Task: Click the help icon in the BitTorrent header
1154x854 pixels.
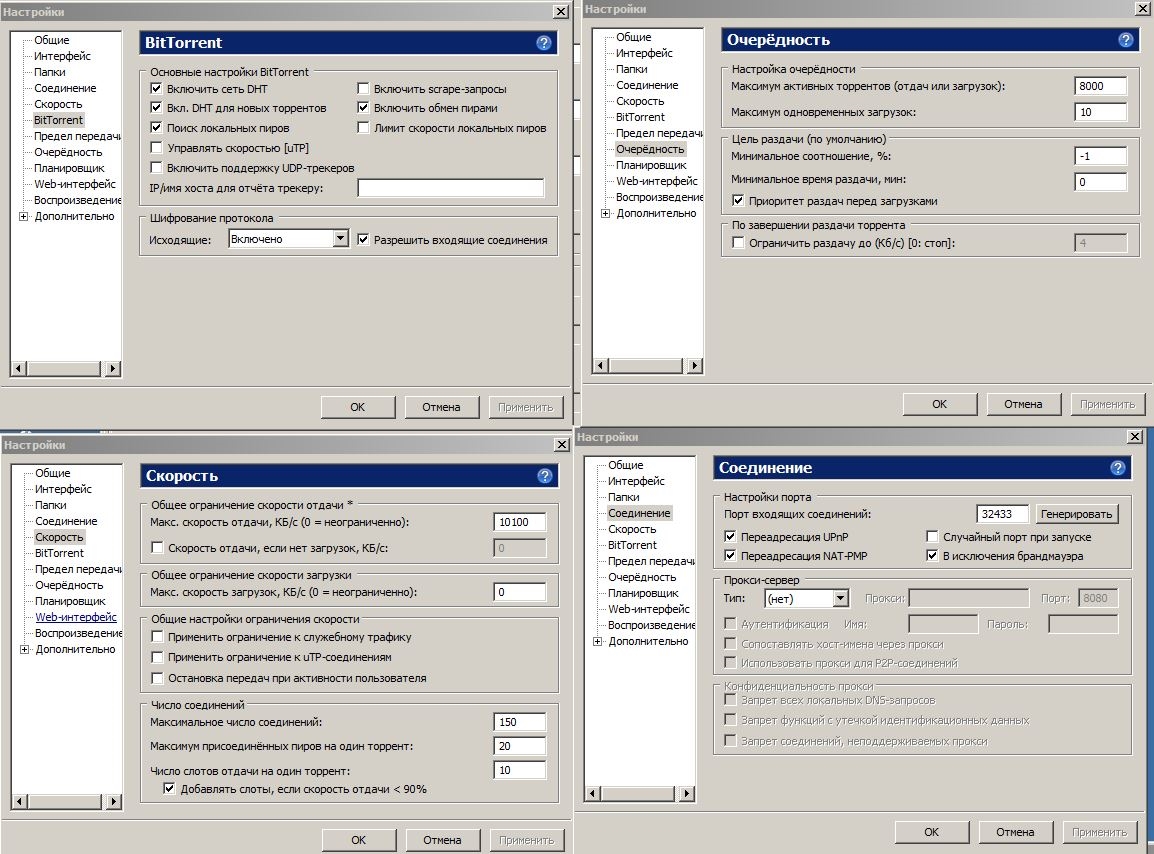Action: pyautogui.click(x=544, y=43)
